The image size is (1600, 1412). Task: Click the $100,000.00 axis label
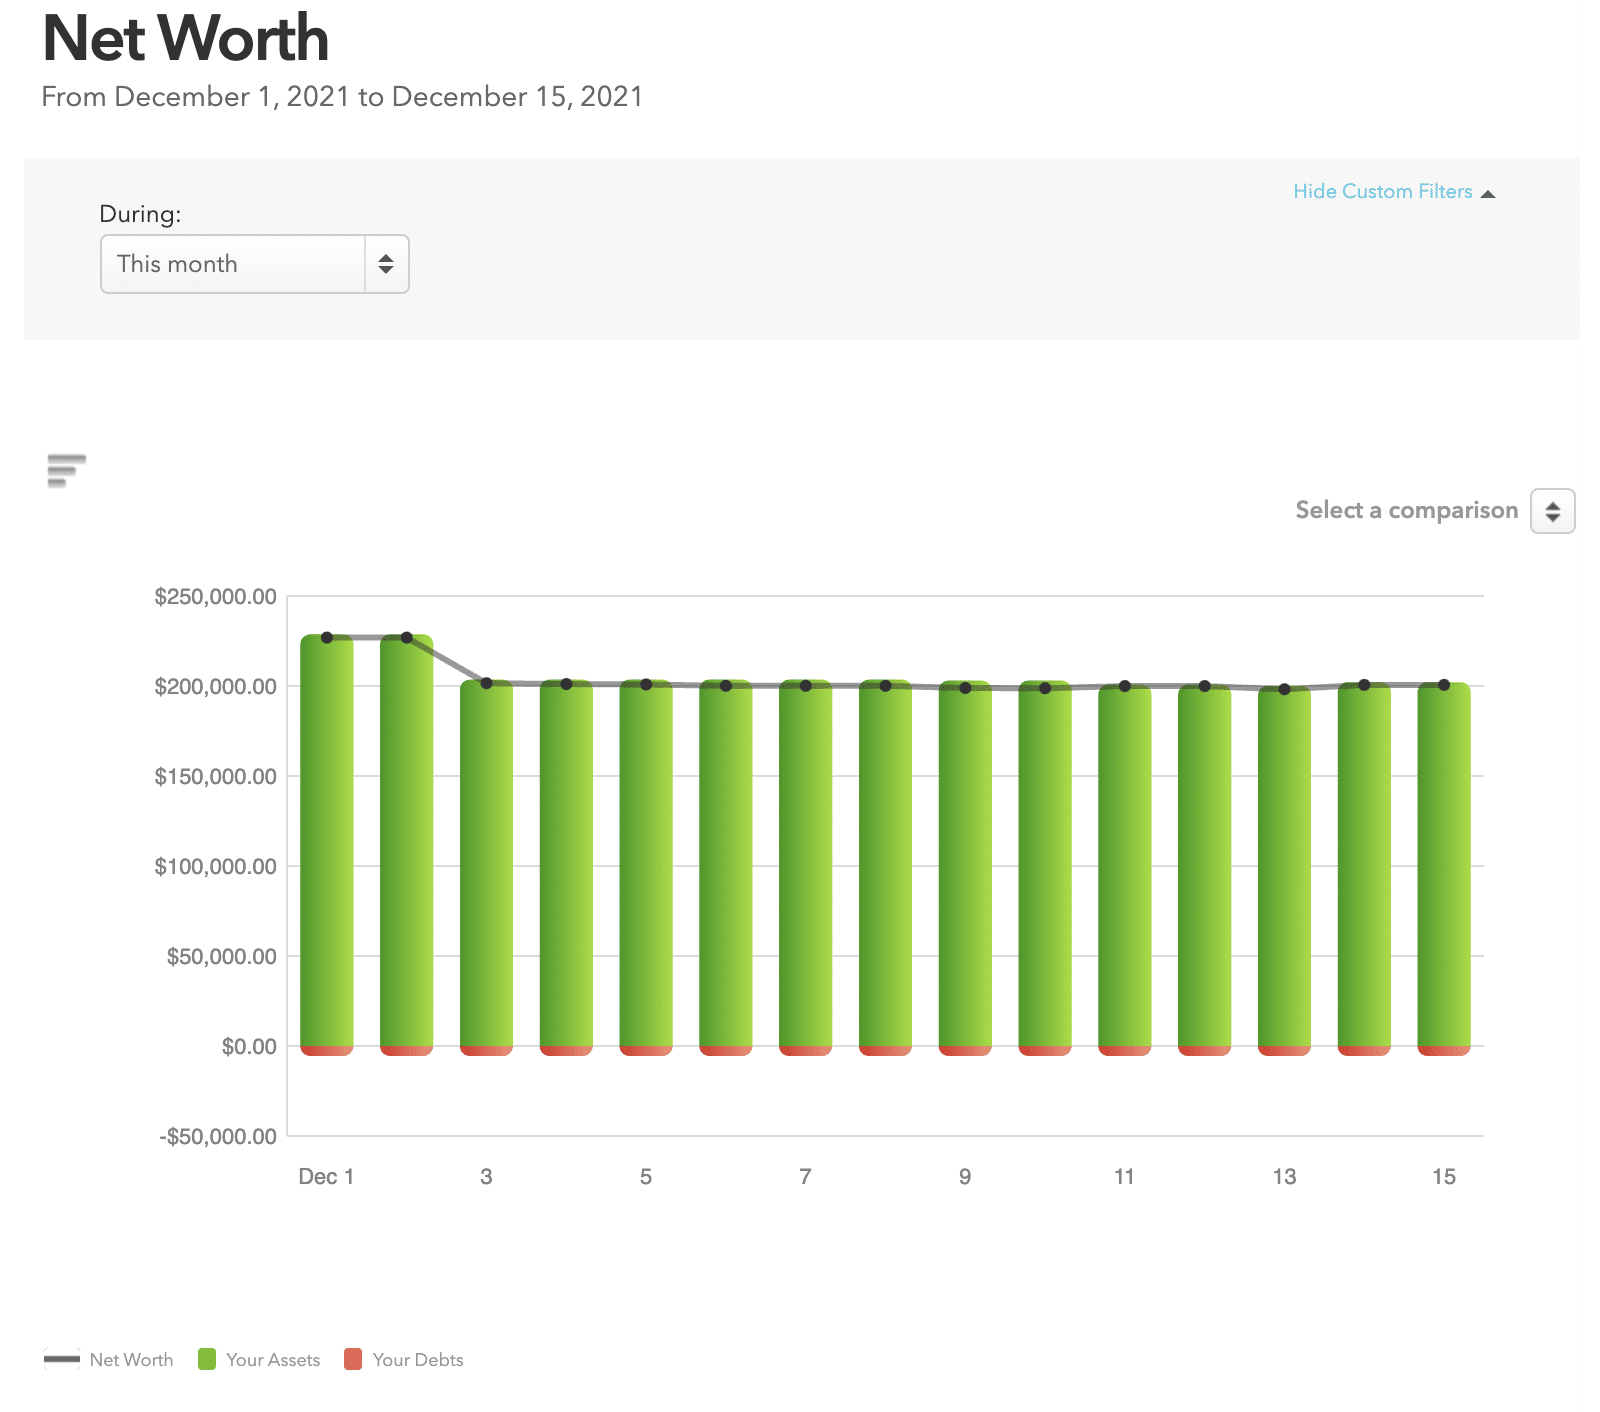click(215, 866)
